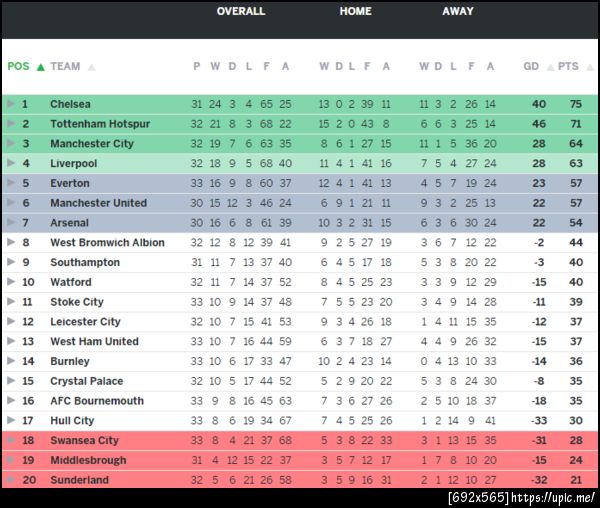Click the West Bromwich Albion team name
Screen dimensions: 600x508
point(107,242)
